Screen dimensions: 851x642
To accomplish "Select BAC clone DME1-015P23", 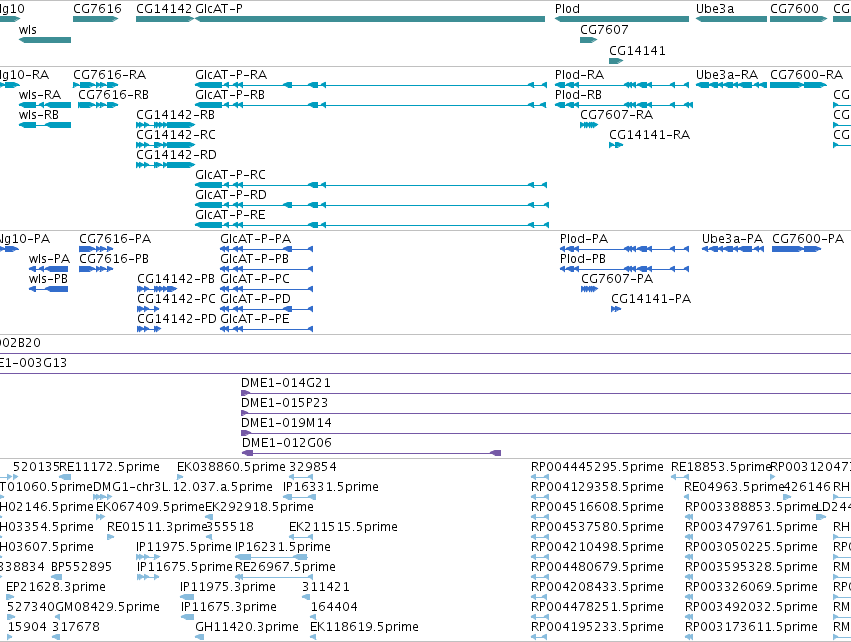I will pyautogui.click(x=546, y=413).
